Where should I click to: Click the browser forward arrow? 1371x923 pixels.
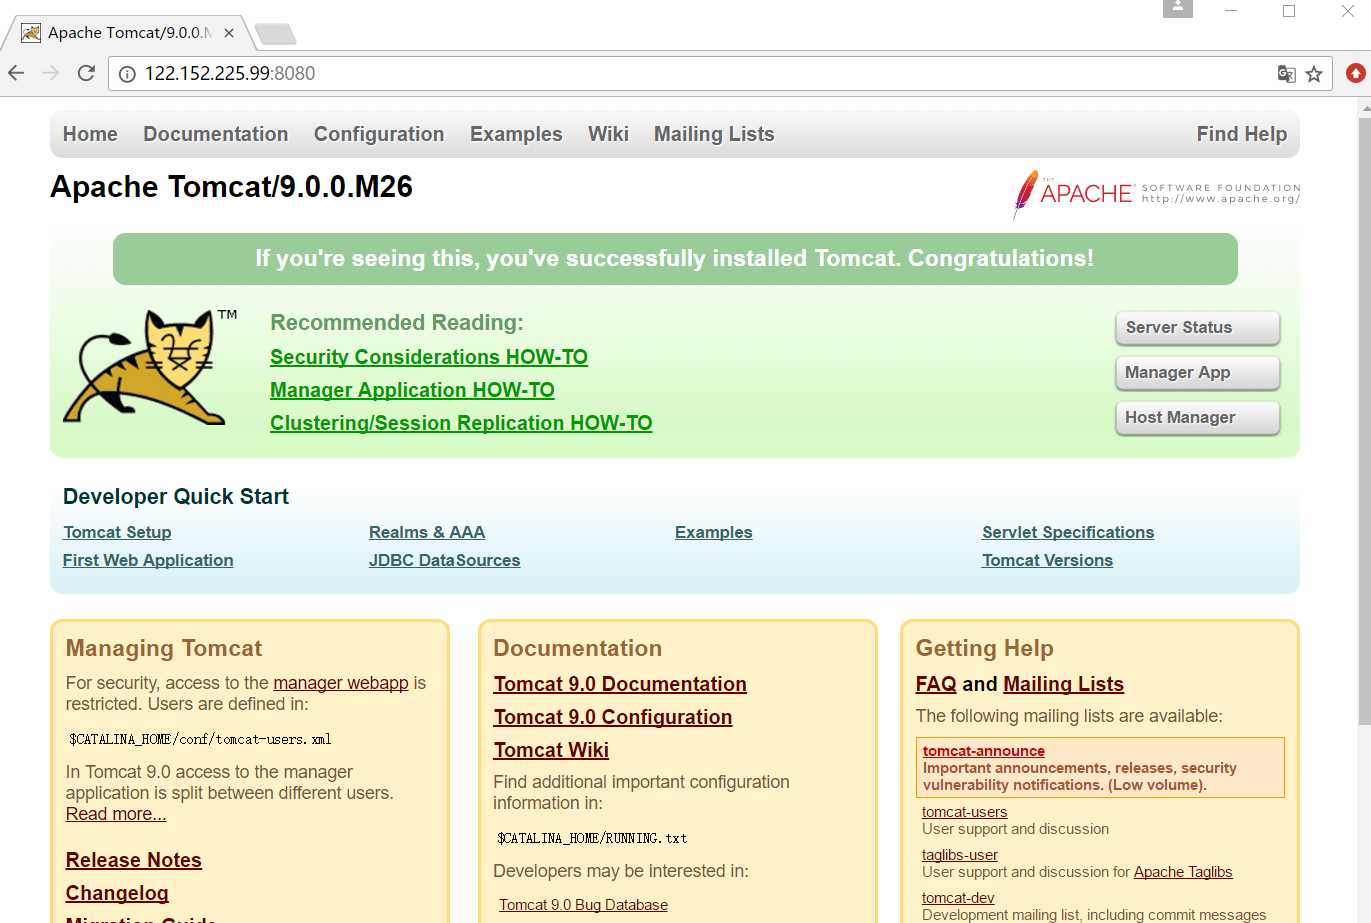[51, 73]
